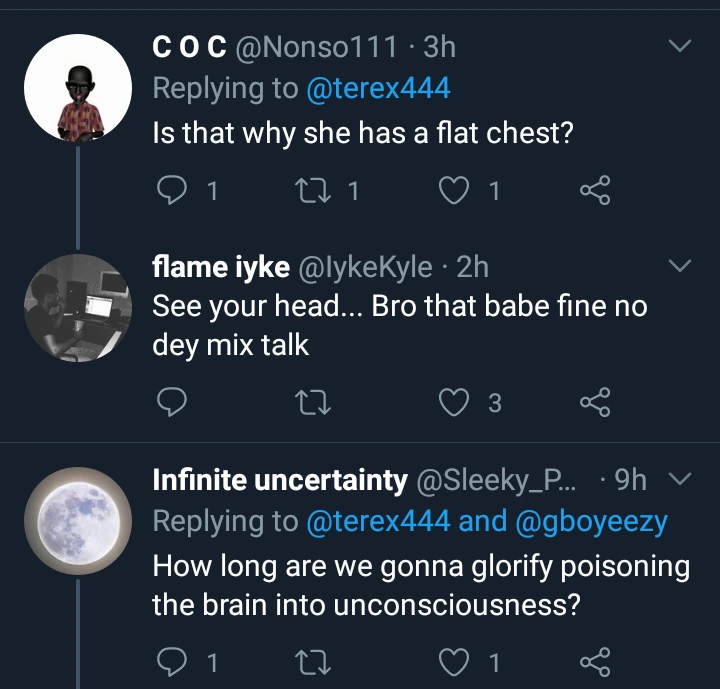This screenshot has width=720, height=689.
Task: Retweet Infinite uncertainty's tweet
Action: (x=315, y=662)
